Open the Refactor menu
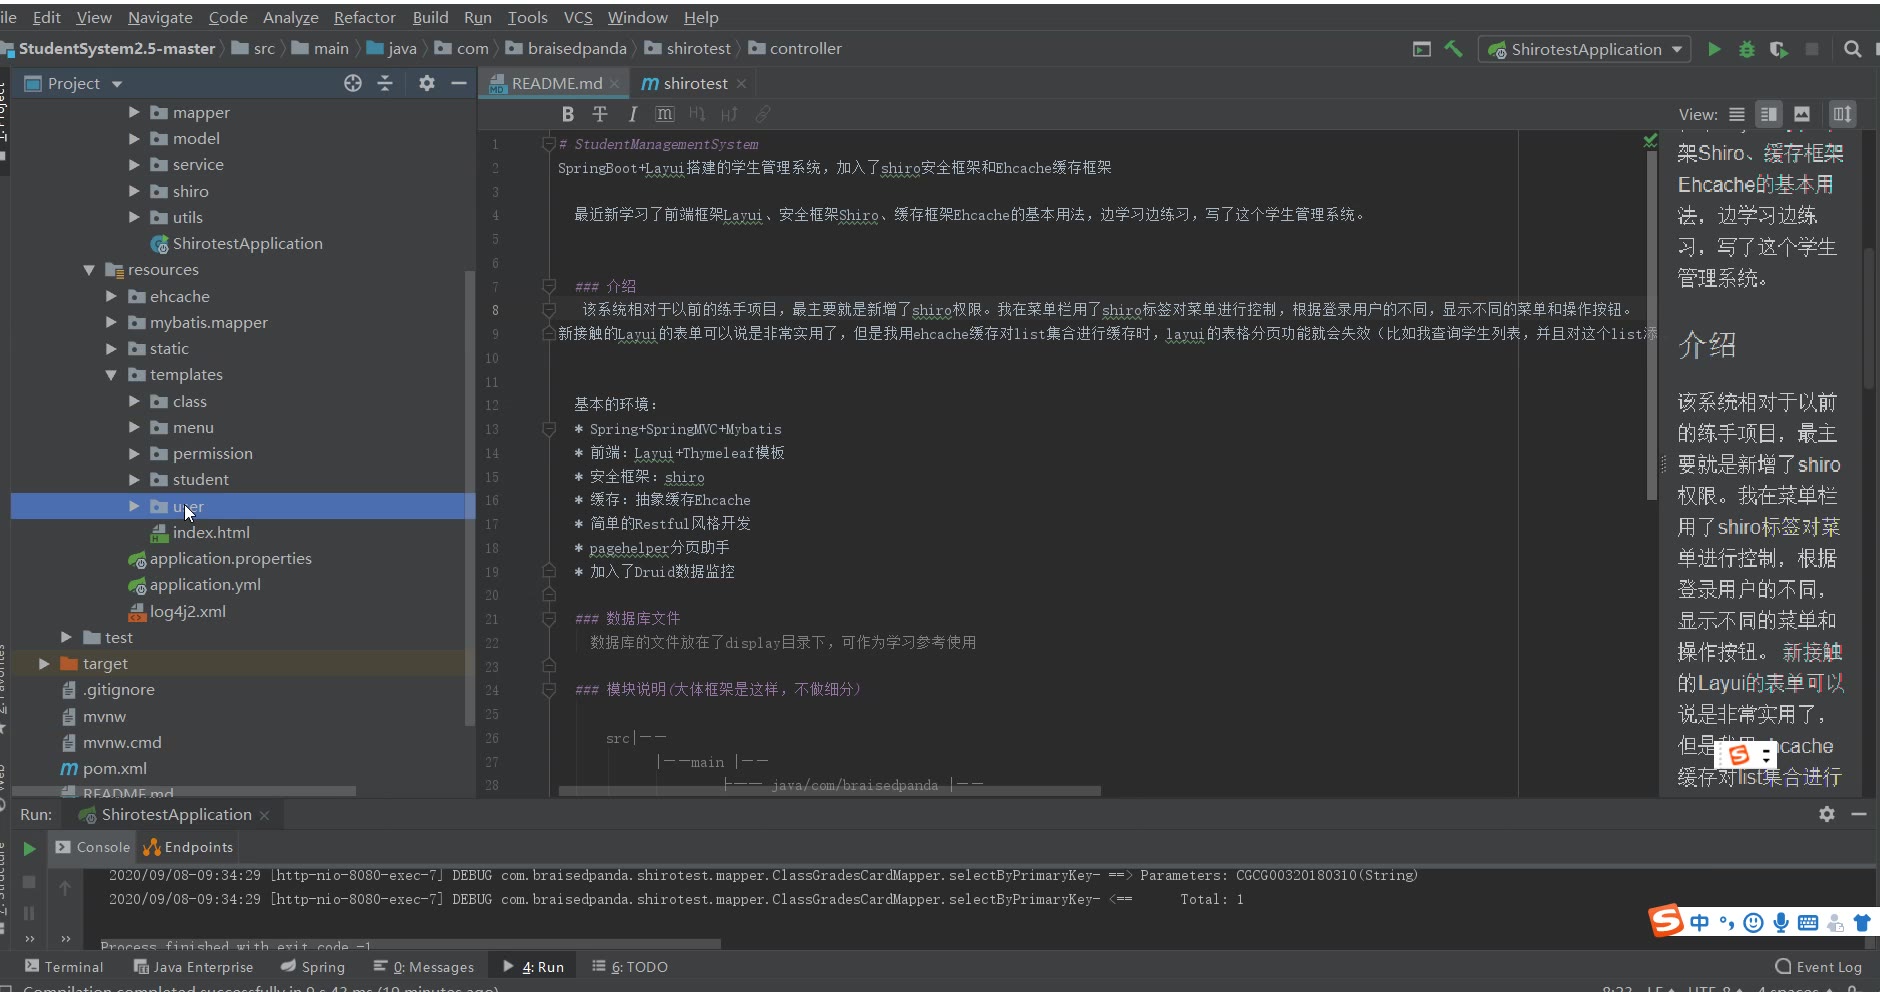The image size is (1880, 992). [364, 17]
